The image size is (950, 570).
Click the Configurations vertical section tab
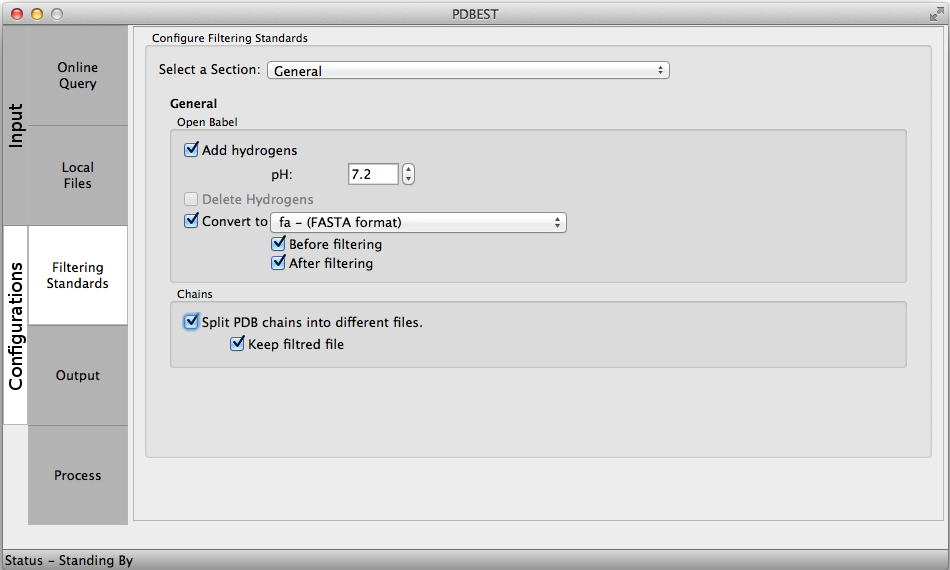[16, 326]
